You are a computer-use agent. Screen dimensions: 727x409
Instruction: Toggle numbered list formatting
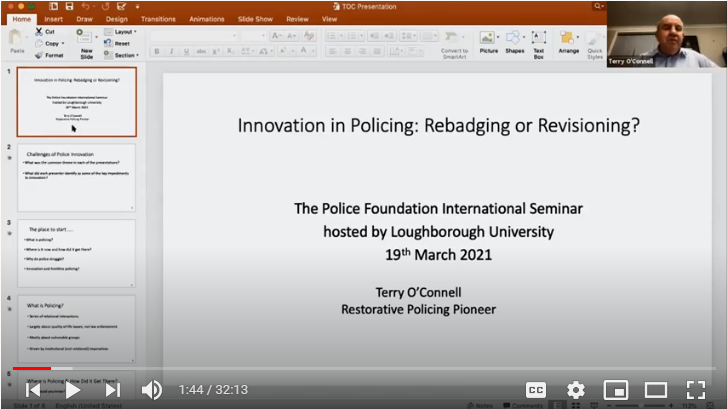[352, 36]
